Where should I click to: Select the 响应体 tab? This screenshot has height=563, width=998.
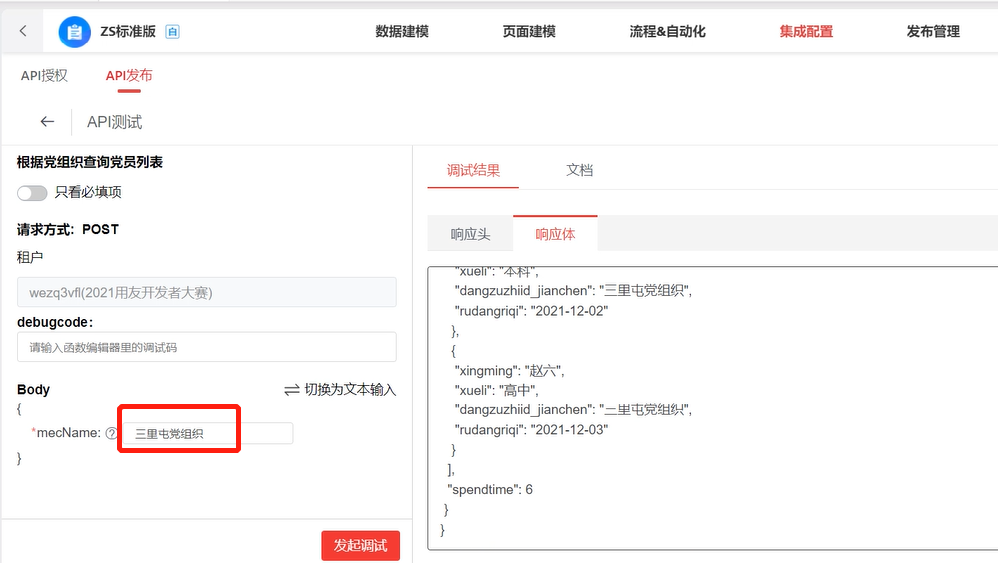pos(555,234)
